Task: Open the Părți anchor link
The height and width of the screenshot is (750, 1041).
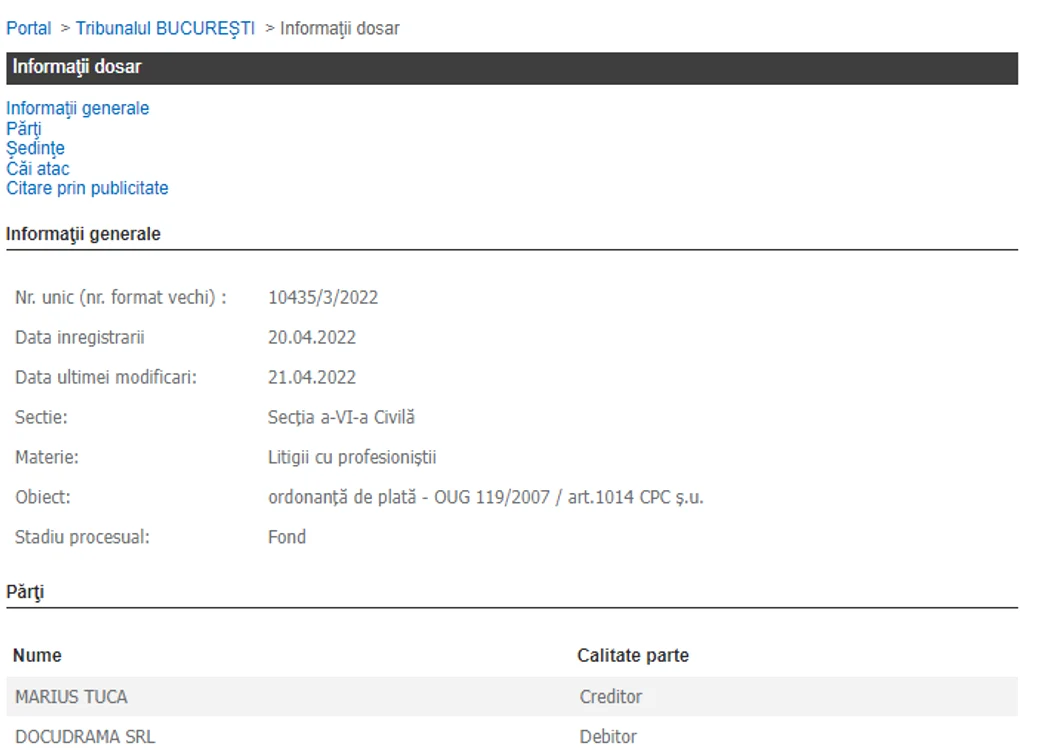Action: point(24,129)
